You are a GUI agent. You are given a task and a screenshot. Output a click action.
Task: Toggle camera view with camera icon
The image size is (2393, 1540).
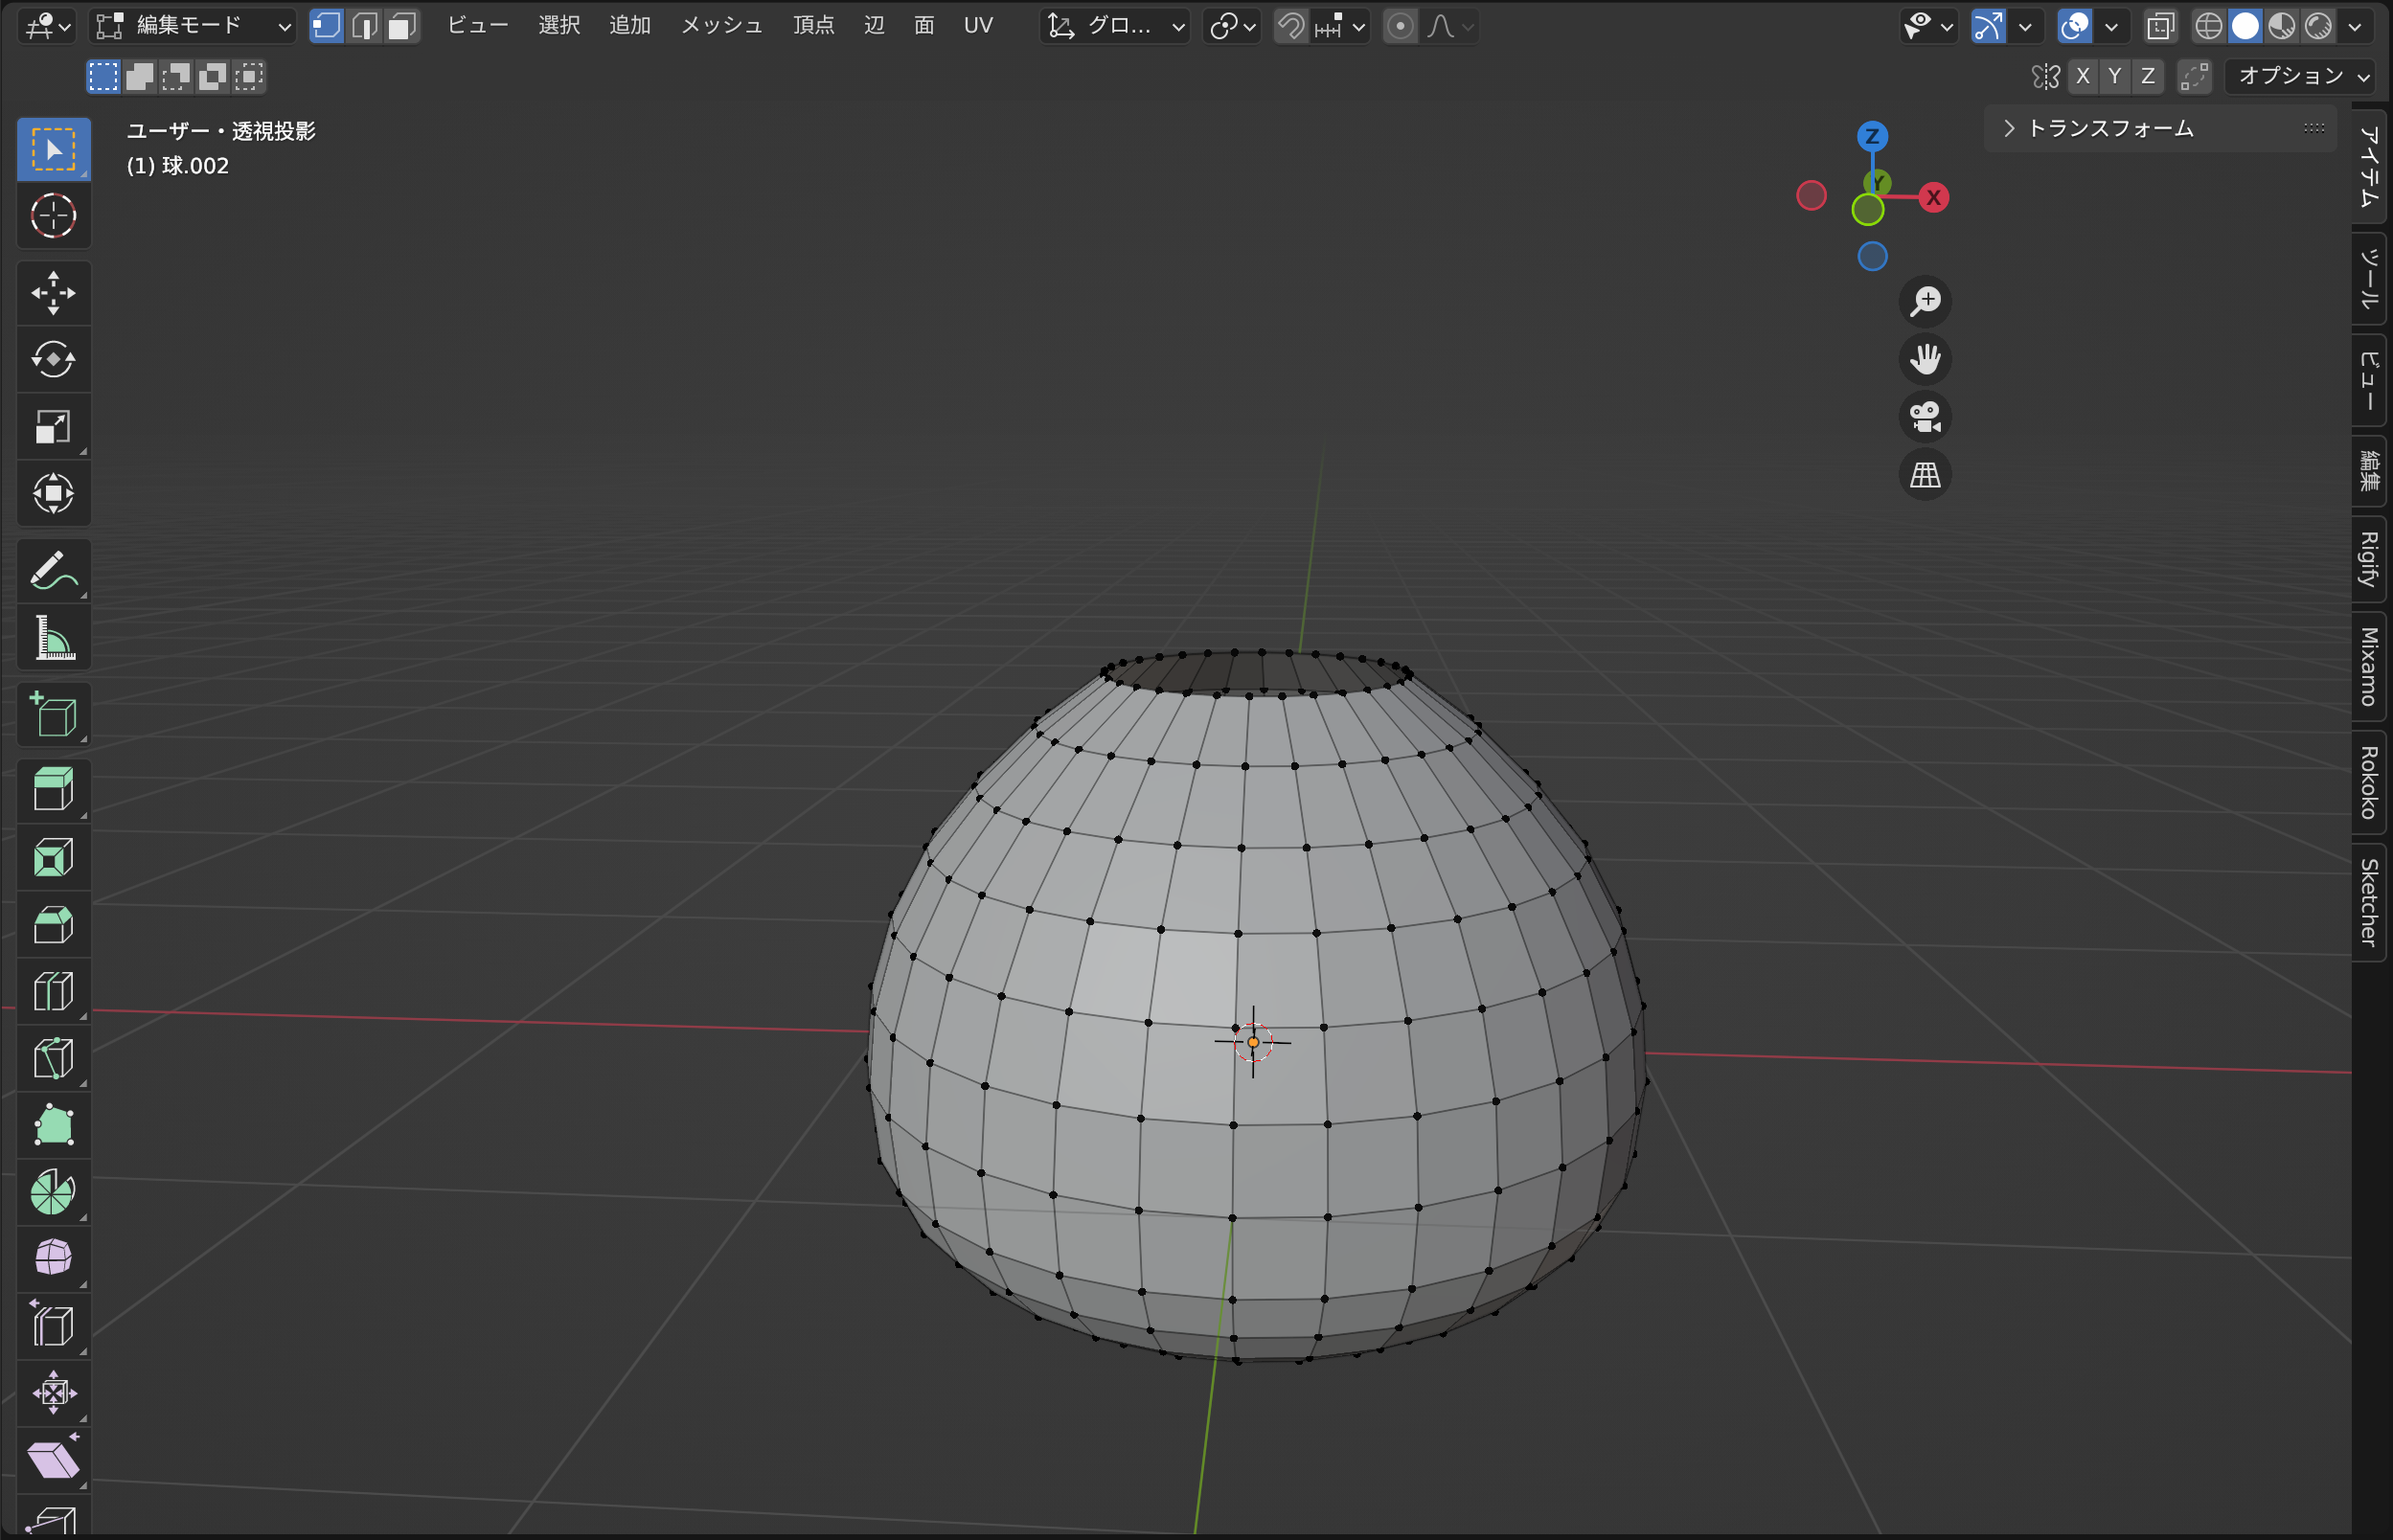tap(1925, 417)
